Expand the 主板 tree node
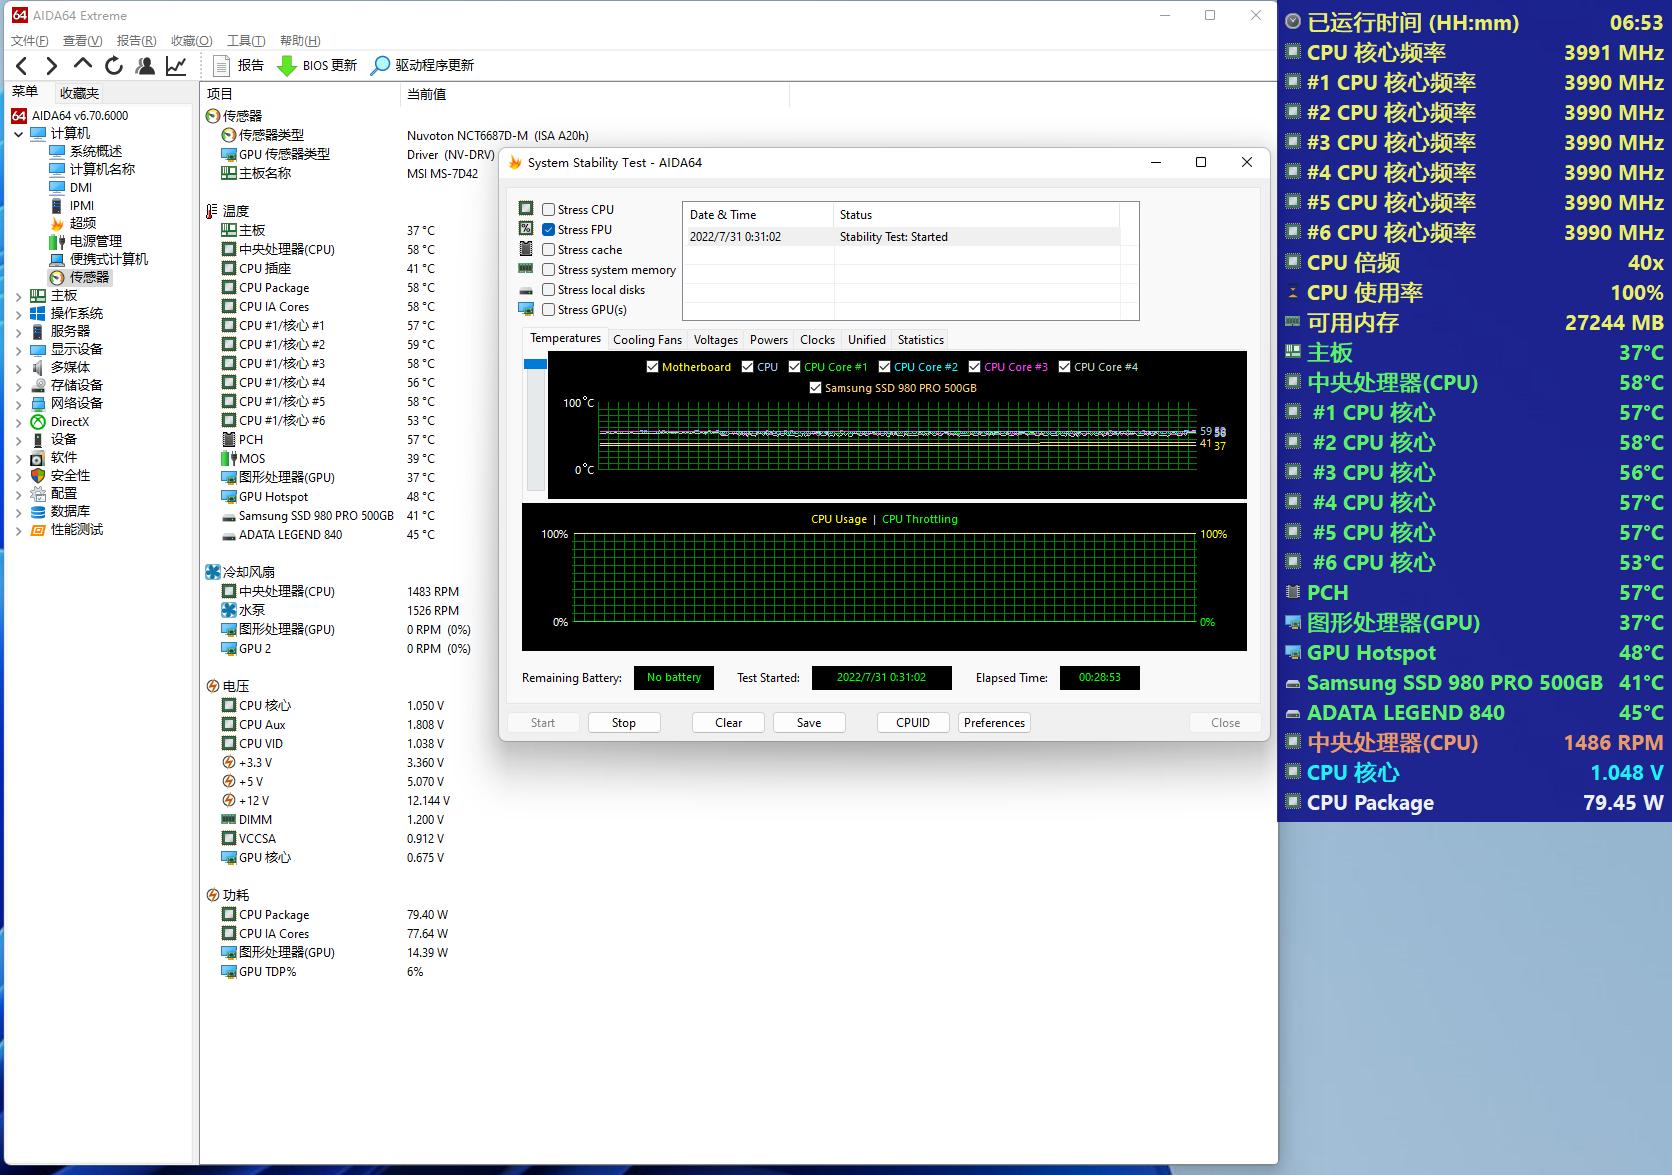The width and height of the screenshot is (1672, 1175). 19,296
